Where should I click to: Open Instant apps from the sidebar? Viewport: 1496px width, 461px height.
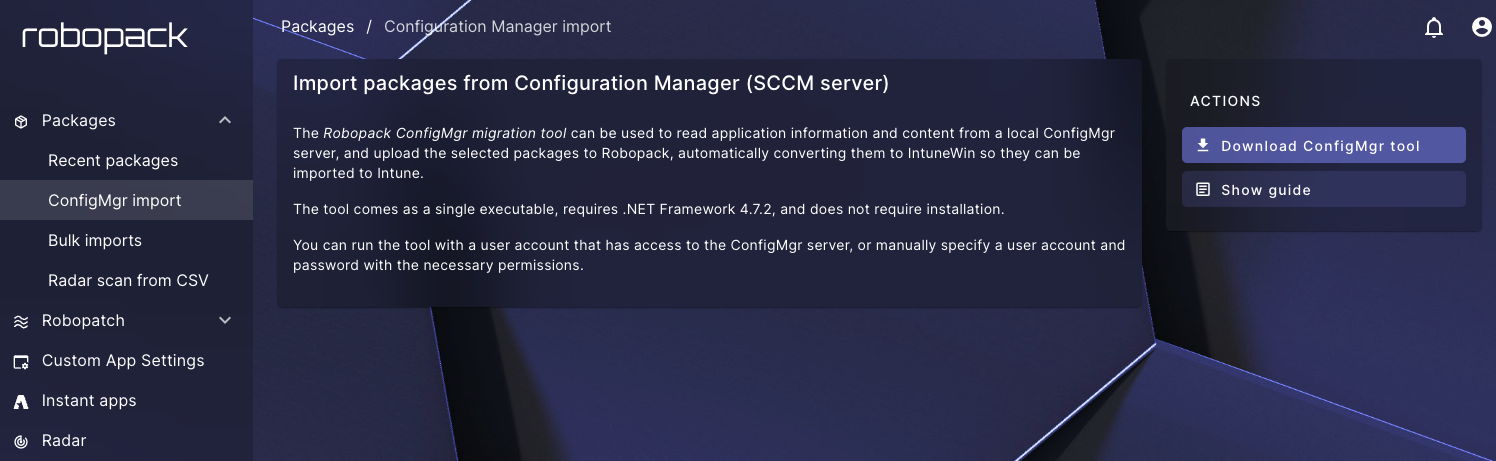[x=89, y=401]
